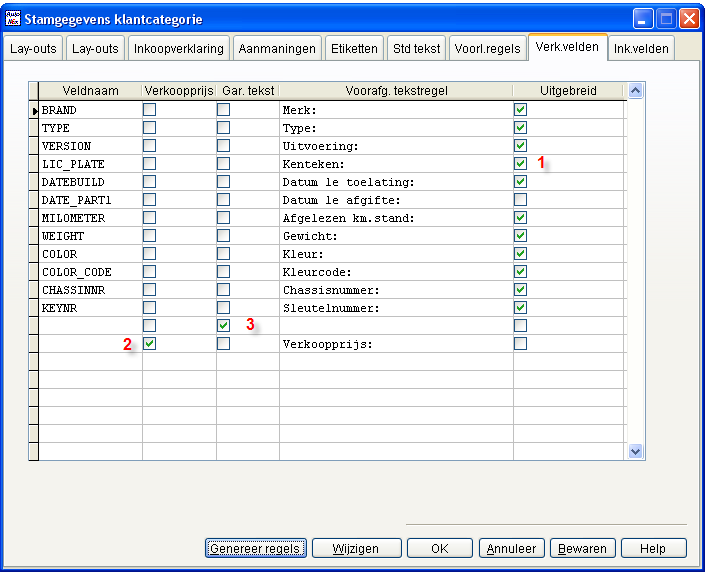Click the 'Kenteken:' text cell
The image size is (707, 575).
(396, 164)
